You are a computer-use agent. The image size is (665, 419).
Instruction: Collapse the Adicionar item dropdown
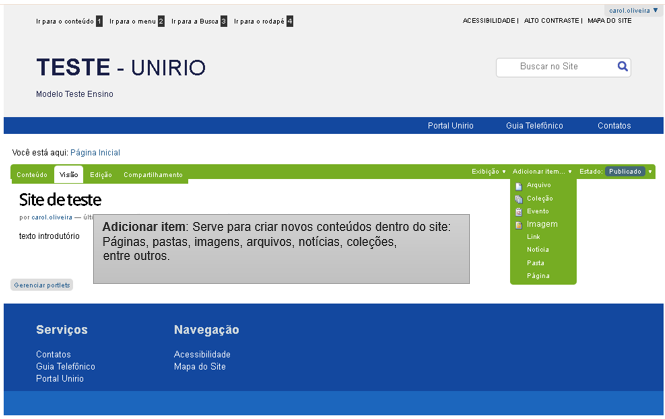pyautogui.click(x=542, y=172)
